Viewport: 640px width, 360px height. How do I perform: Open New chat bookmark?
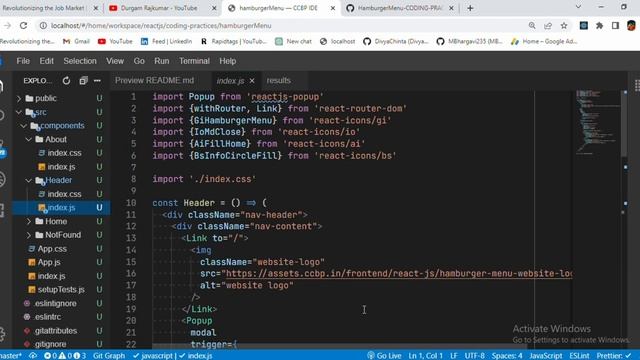[x=293, y=41]
